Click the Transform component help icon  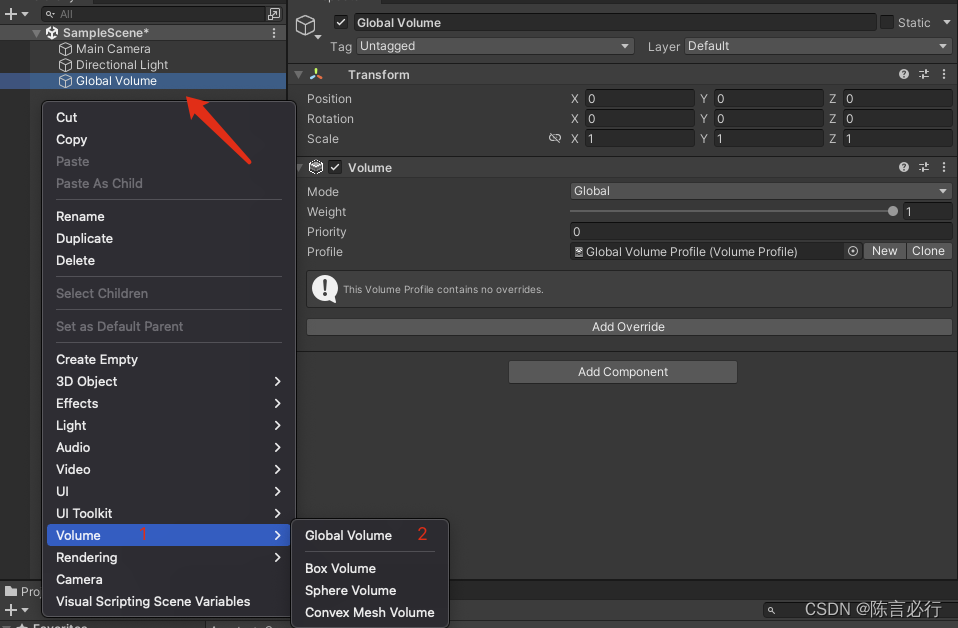click(904, 75)
